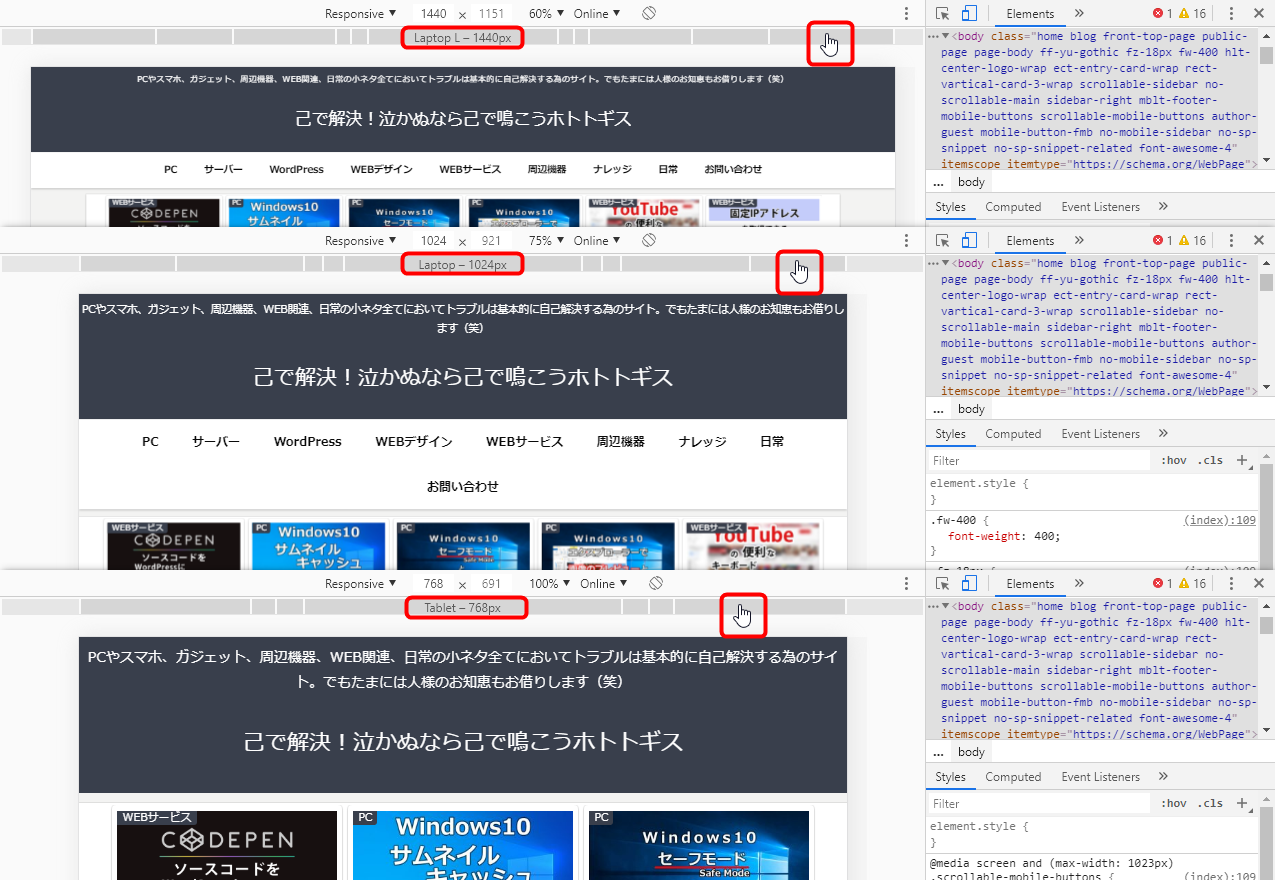Open (index):109 source link for .fw-400 rule
Viewport: 1275px width, 880px height.
[x=1219, y=520]
